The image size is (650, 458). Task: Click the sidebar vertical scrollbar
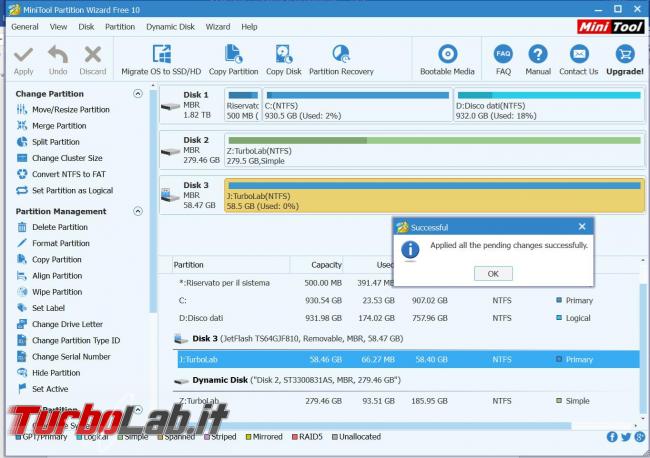pos(153,201)
